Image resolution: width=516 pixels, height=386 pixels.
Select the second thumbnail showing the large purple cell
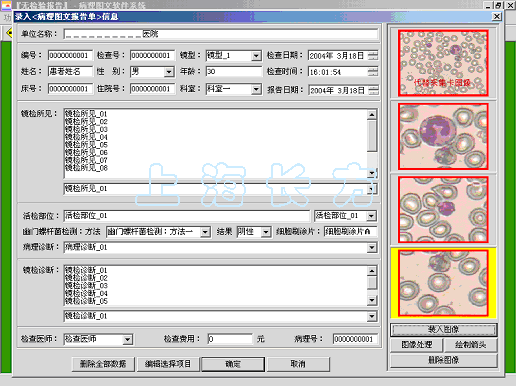pyautogui.click(x=443, y=136)
